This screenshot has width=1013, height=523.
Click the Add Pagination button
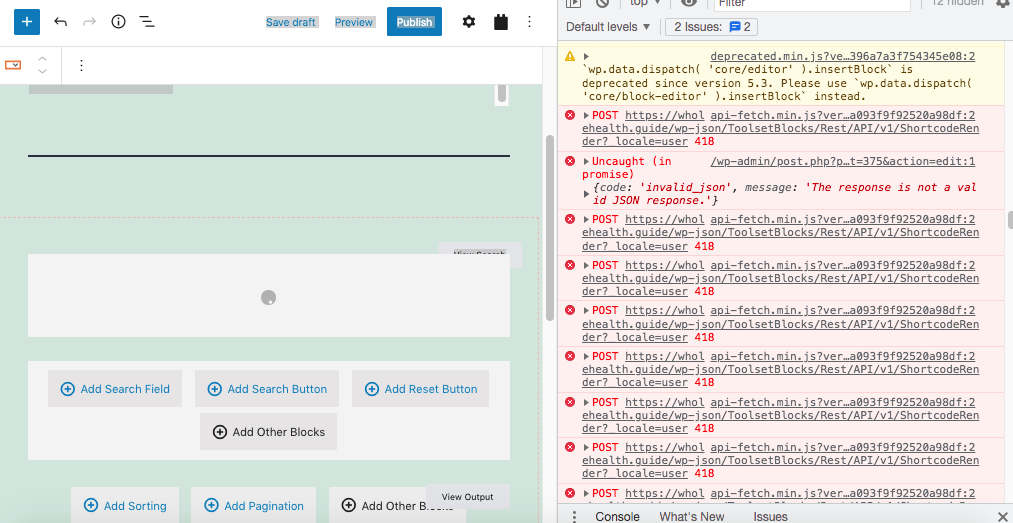[253, 506]
